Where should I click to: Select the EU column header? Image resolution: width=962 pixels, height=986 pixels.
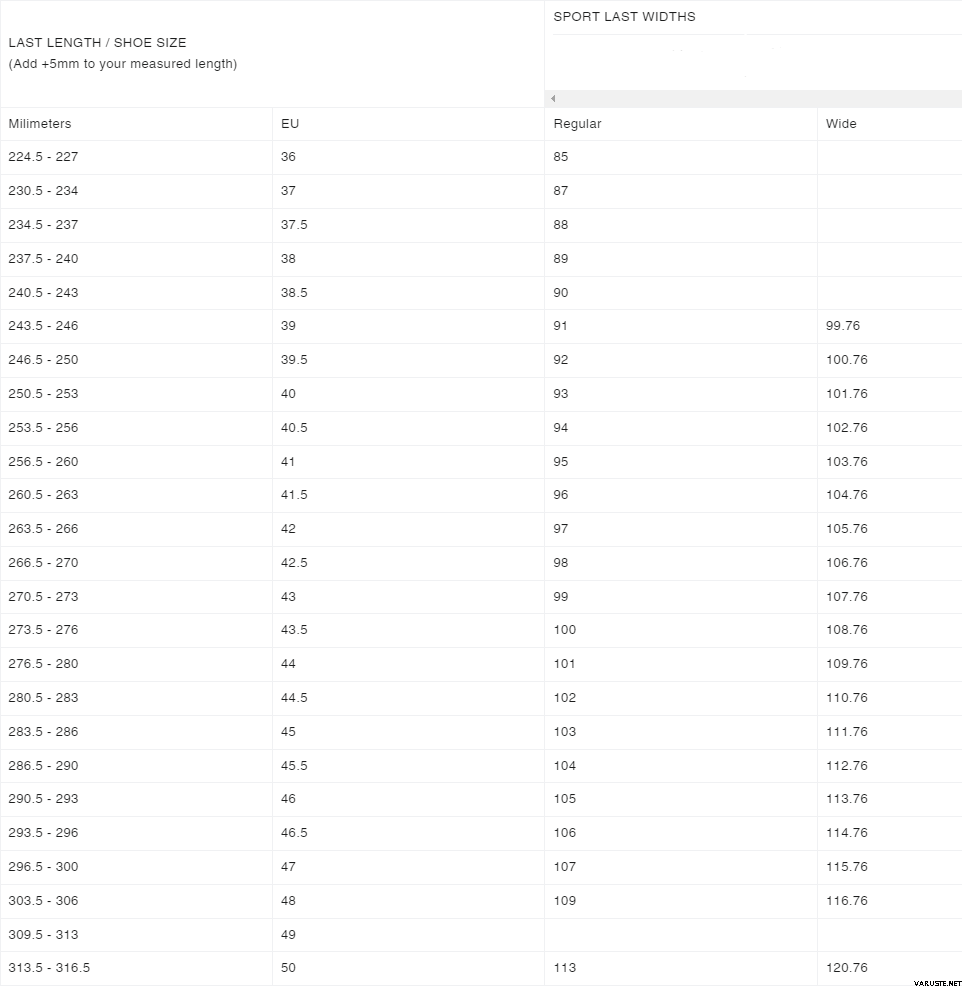290,124
